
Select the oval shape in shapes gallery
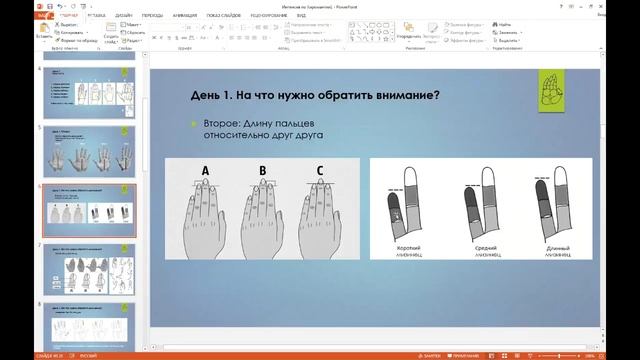(379, 25)
